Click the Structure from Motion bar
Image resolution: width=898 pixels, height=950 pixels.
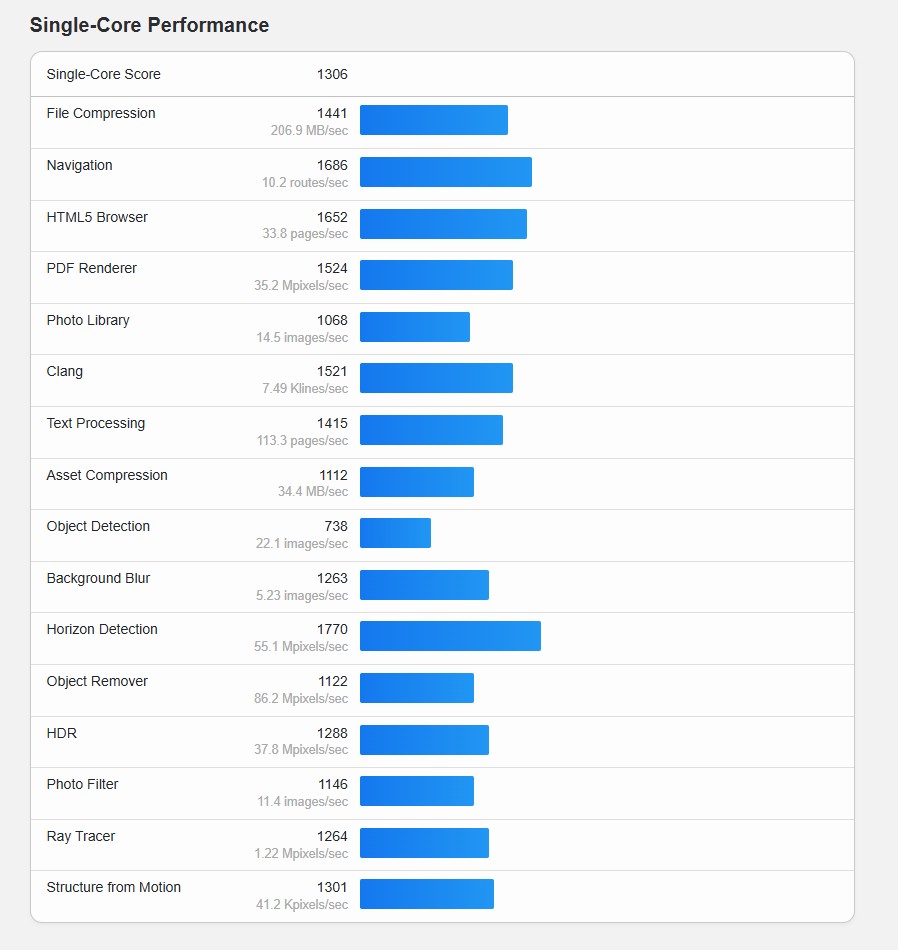[427, 894]
